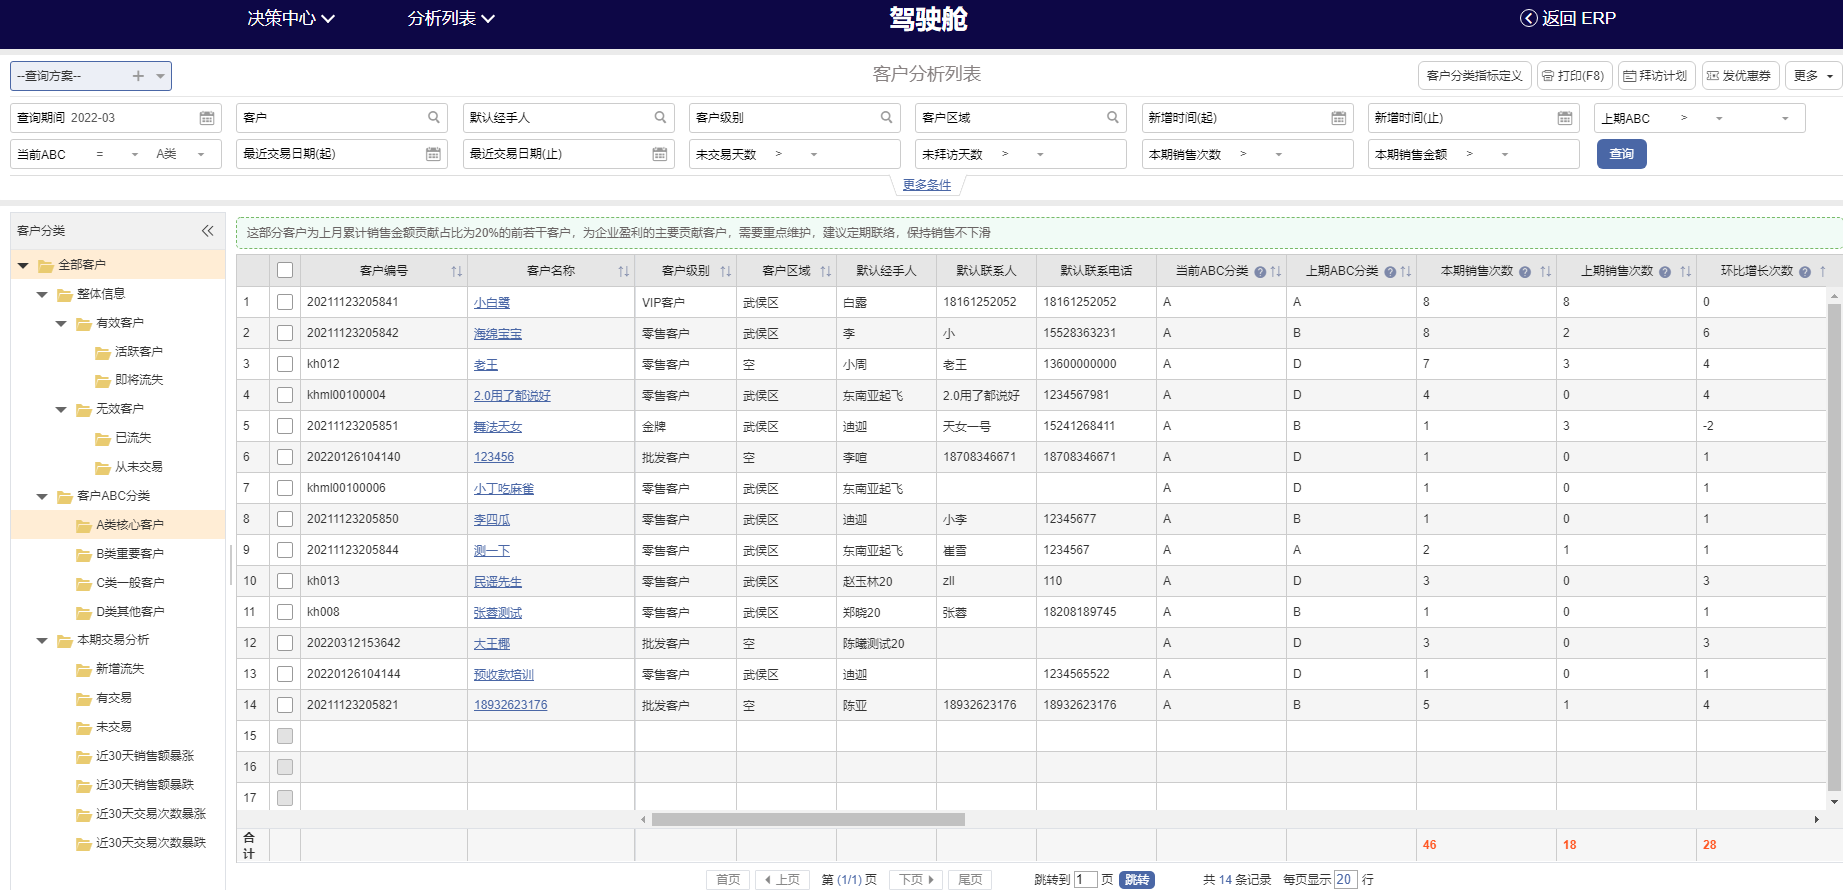Screen dimensions: 1843x890
Task: Click the plus icon in 查询方案 box
Action: pyautogui.click(x=138, y=76)
